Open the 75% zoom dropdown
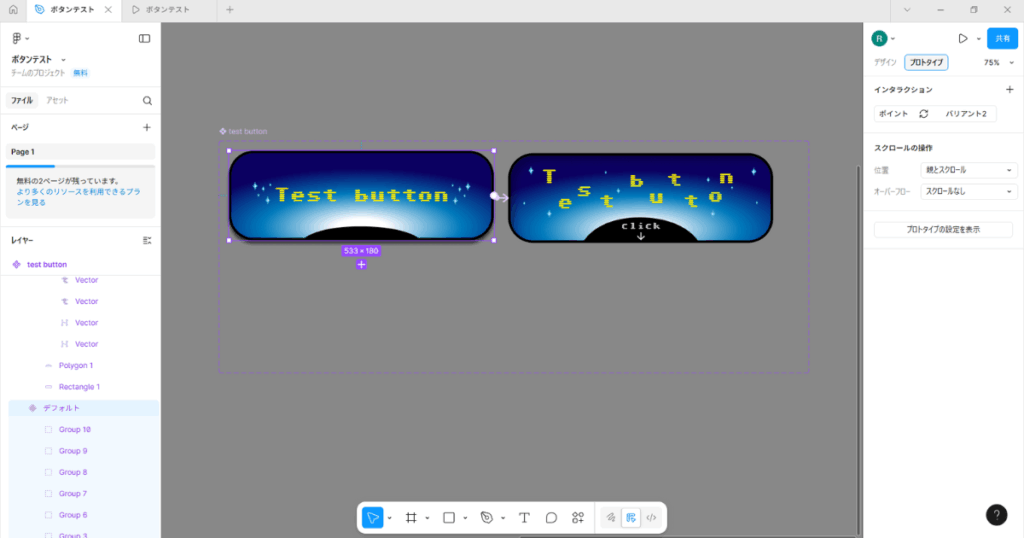1024x538 pixels. pyautogui.click(x=998, y=62)
